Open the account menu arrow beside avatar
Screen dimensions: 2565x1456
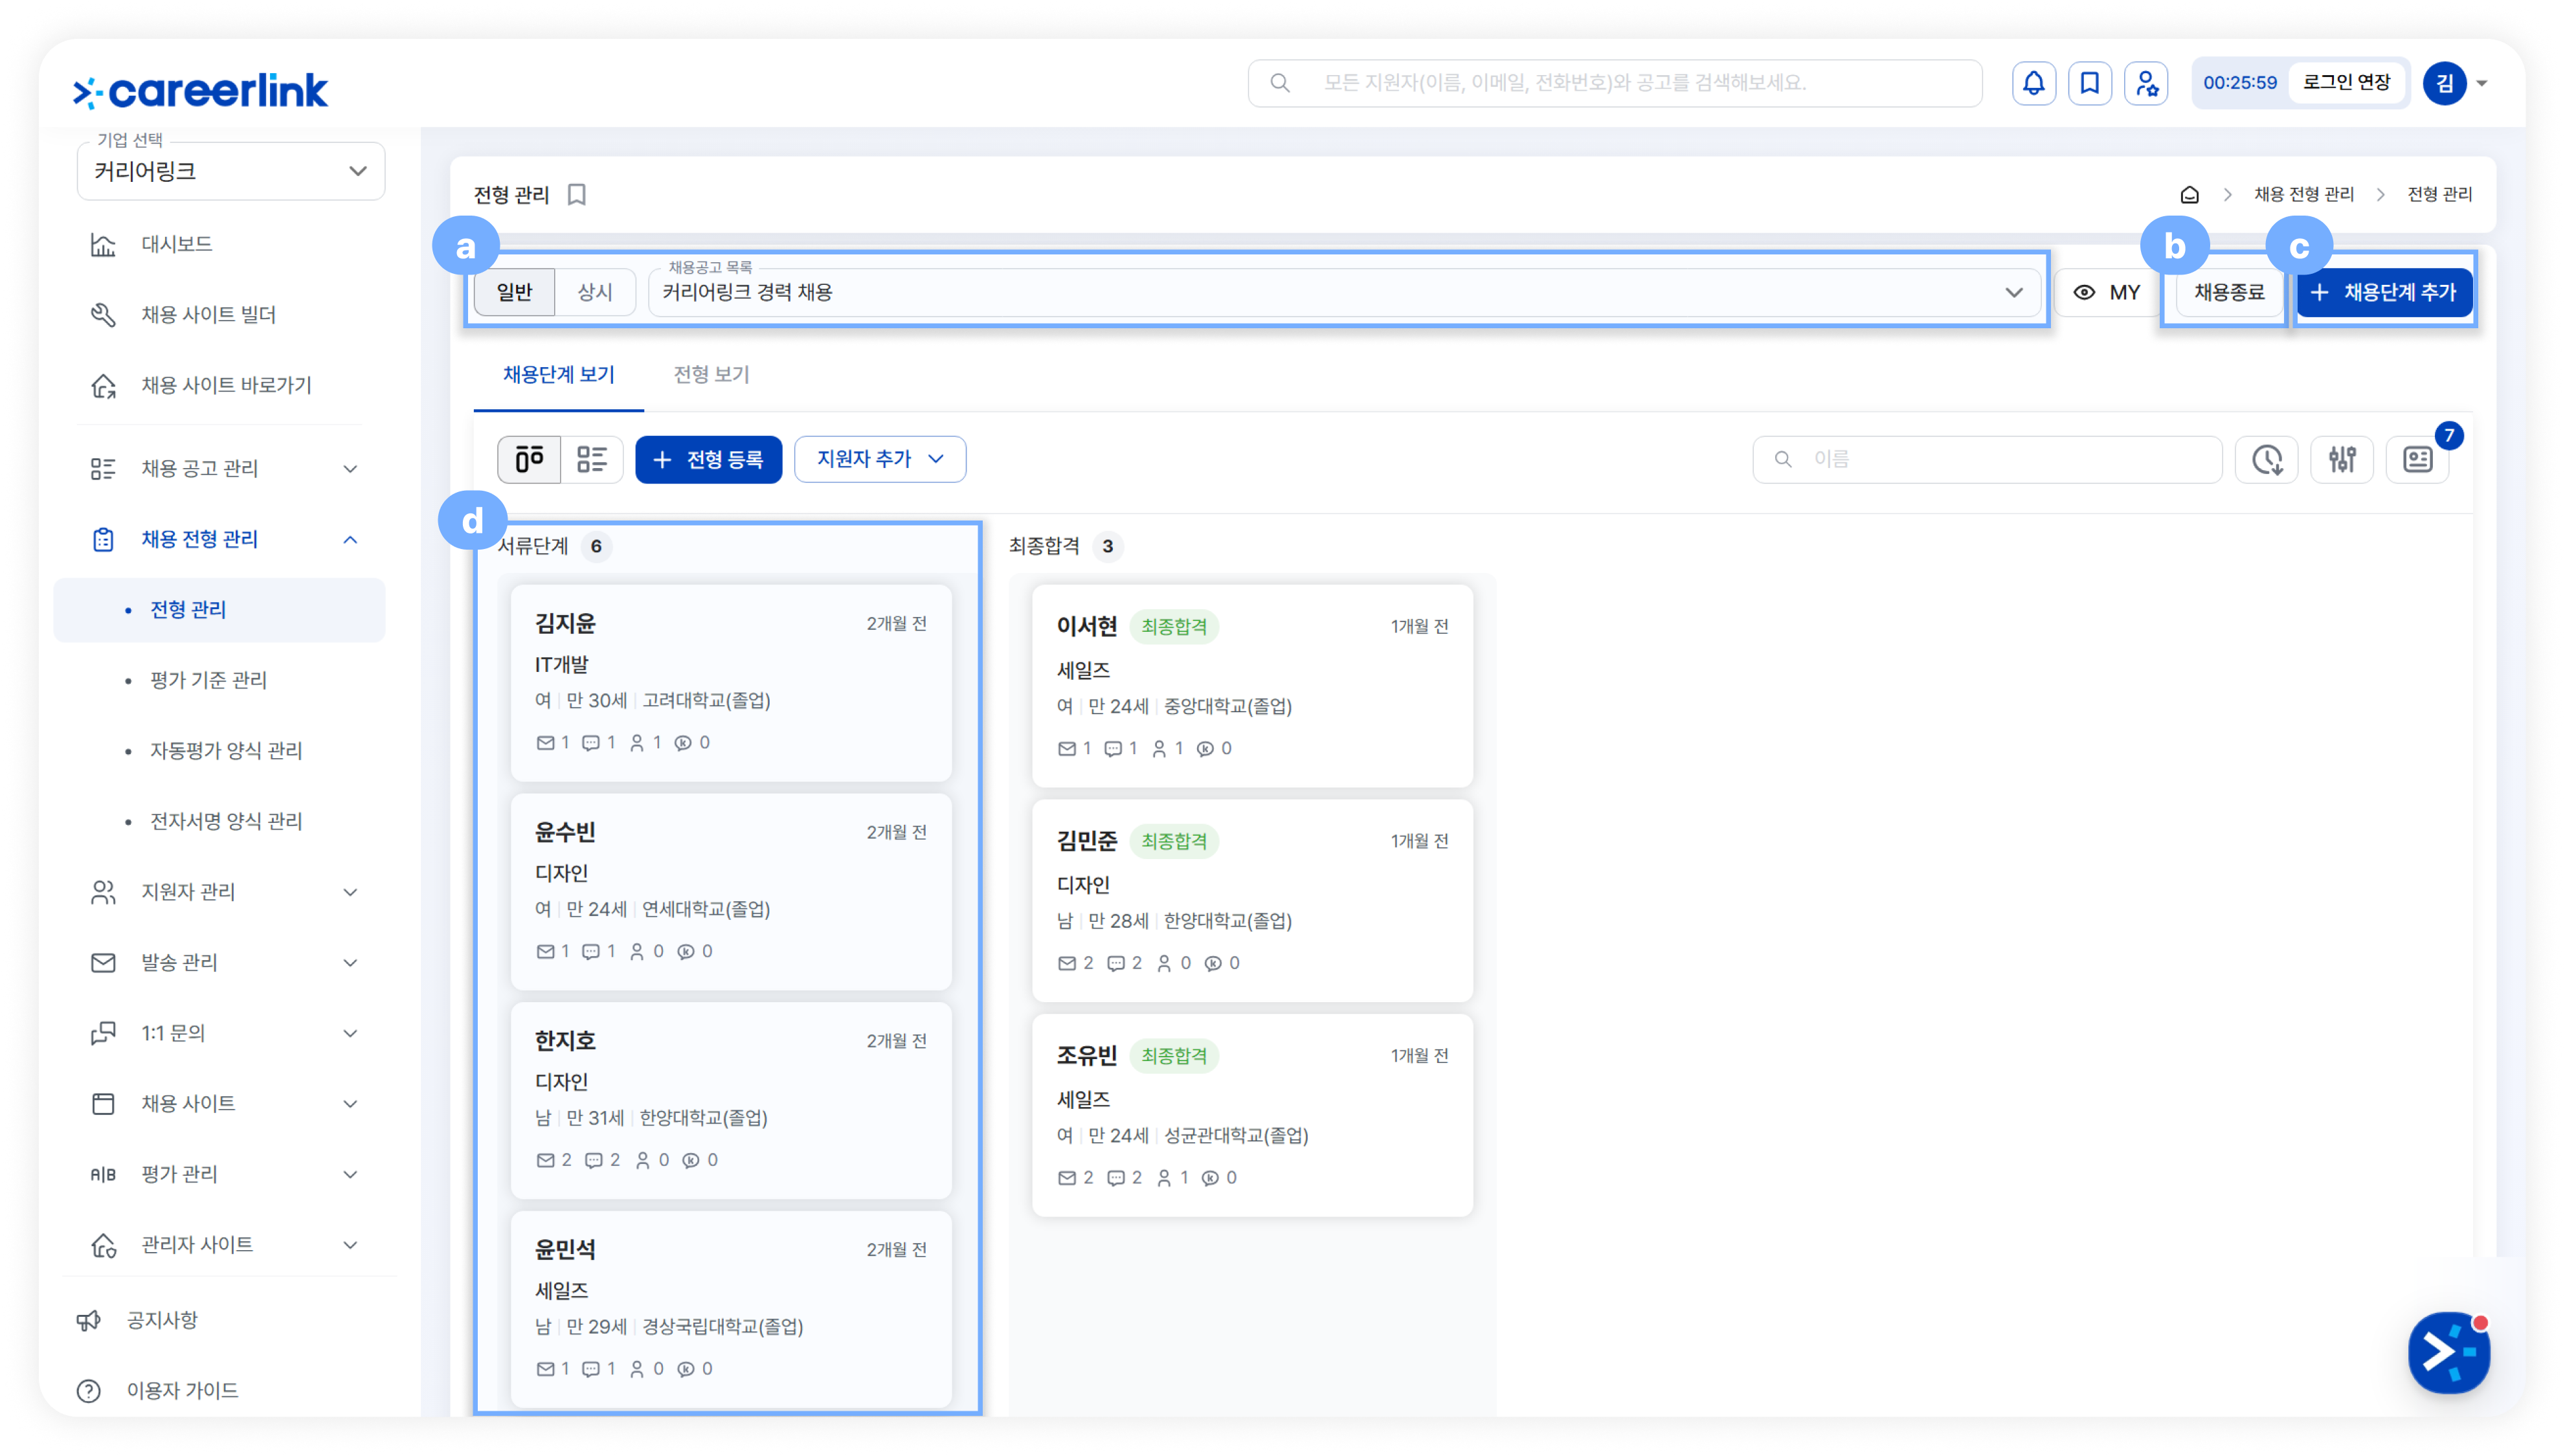(2481, 83)
